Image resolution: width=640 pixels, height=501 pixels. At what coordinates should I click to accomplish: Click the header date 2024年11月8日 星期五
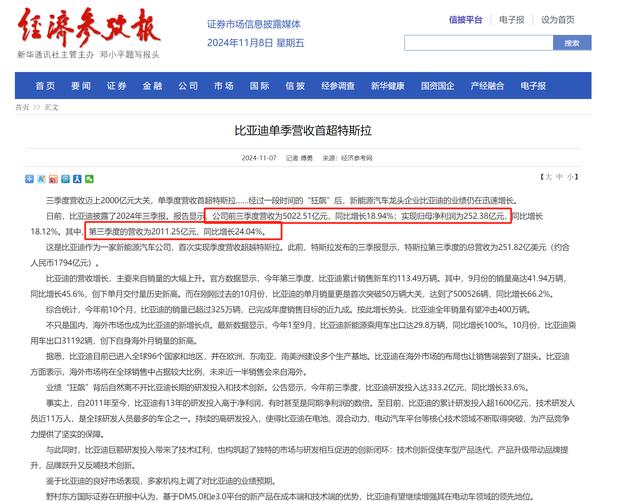click(x=256, y=43)
